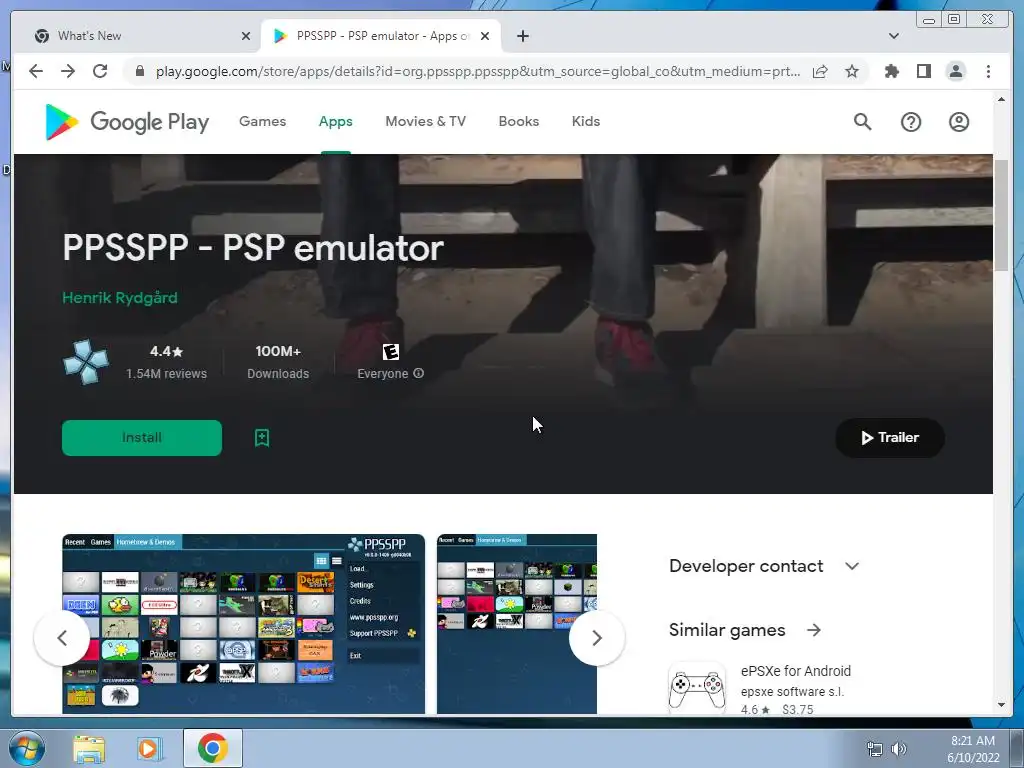Launch Windows Media Player from taskbar
Viewport: 1024px width, 768px height.
[150, 749]
